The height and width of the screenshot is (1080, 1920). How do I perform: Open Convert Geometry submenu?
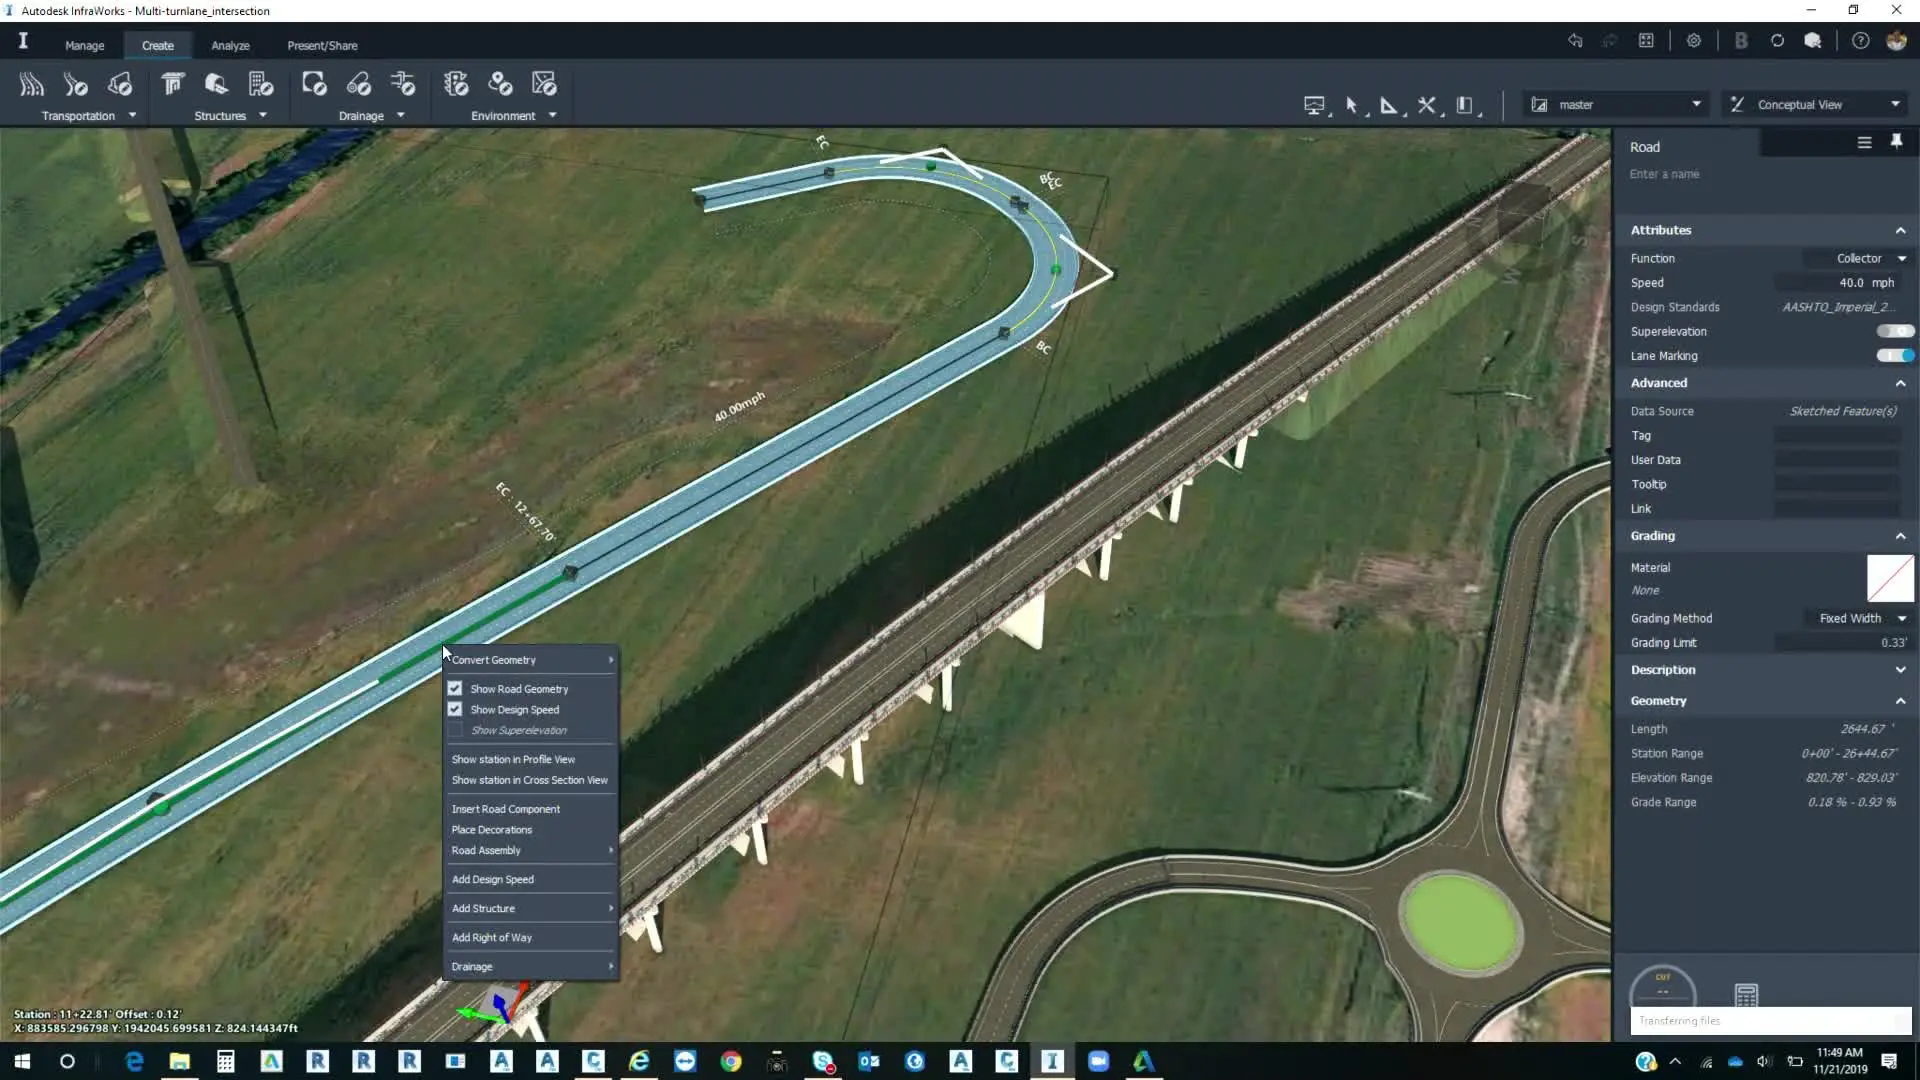(x=531, y=660)
